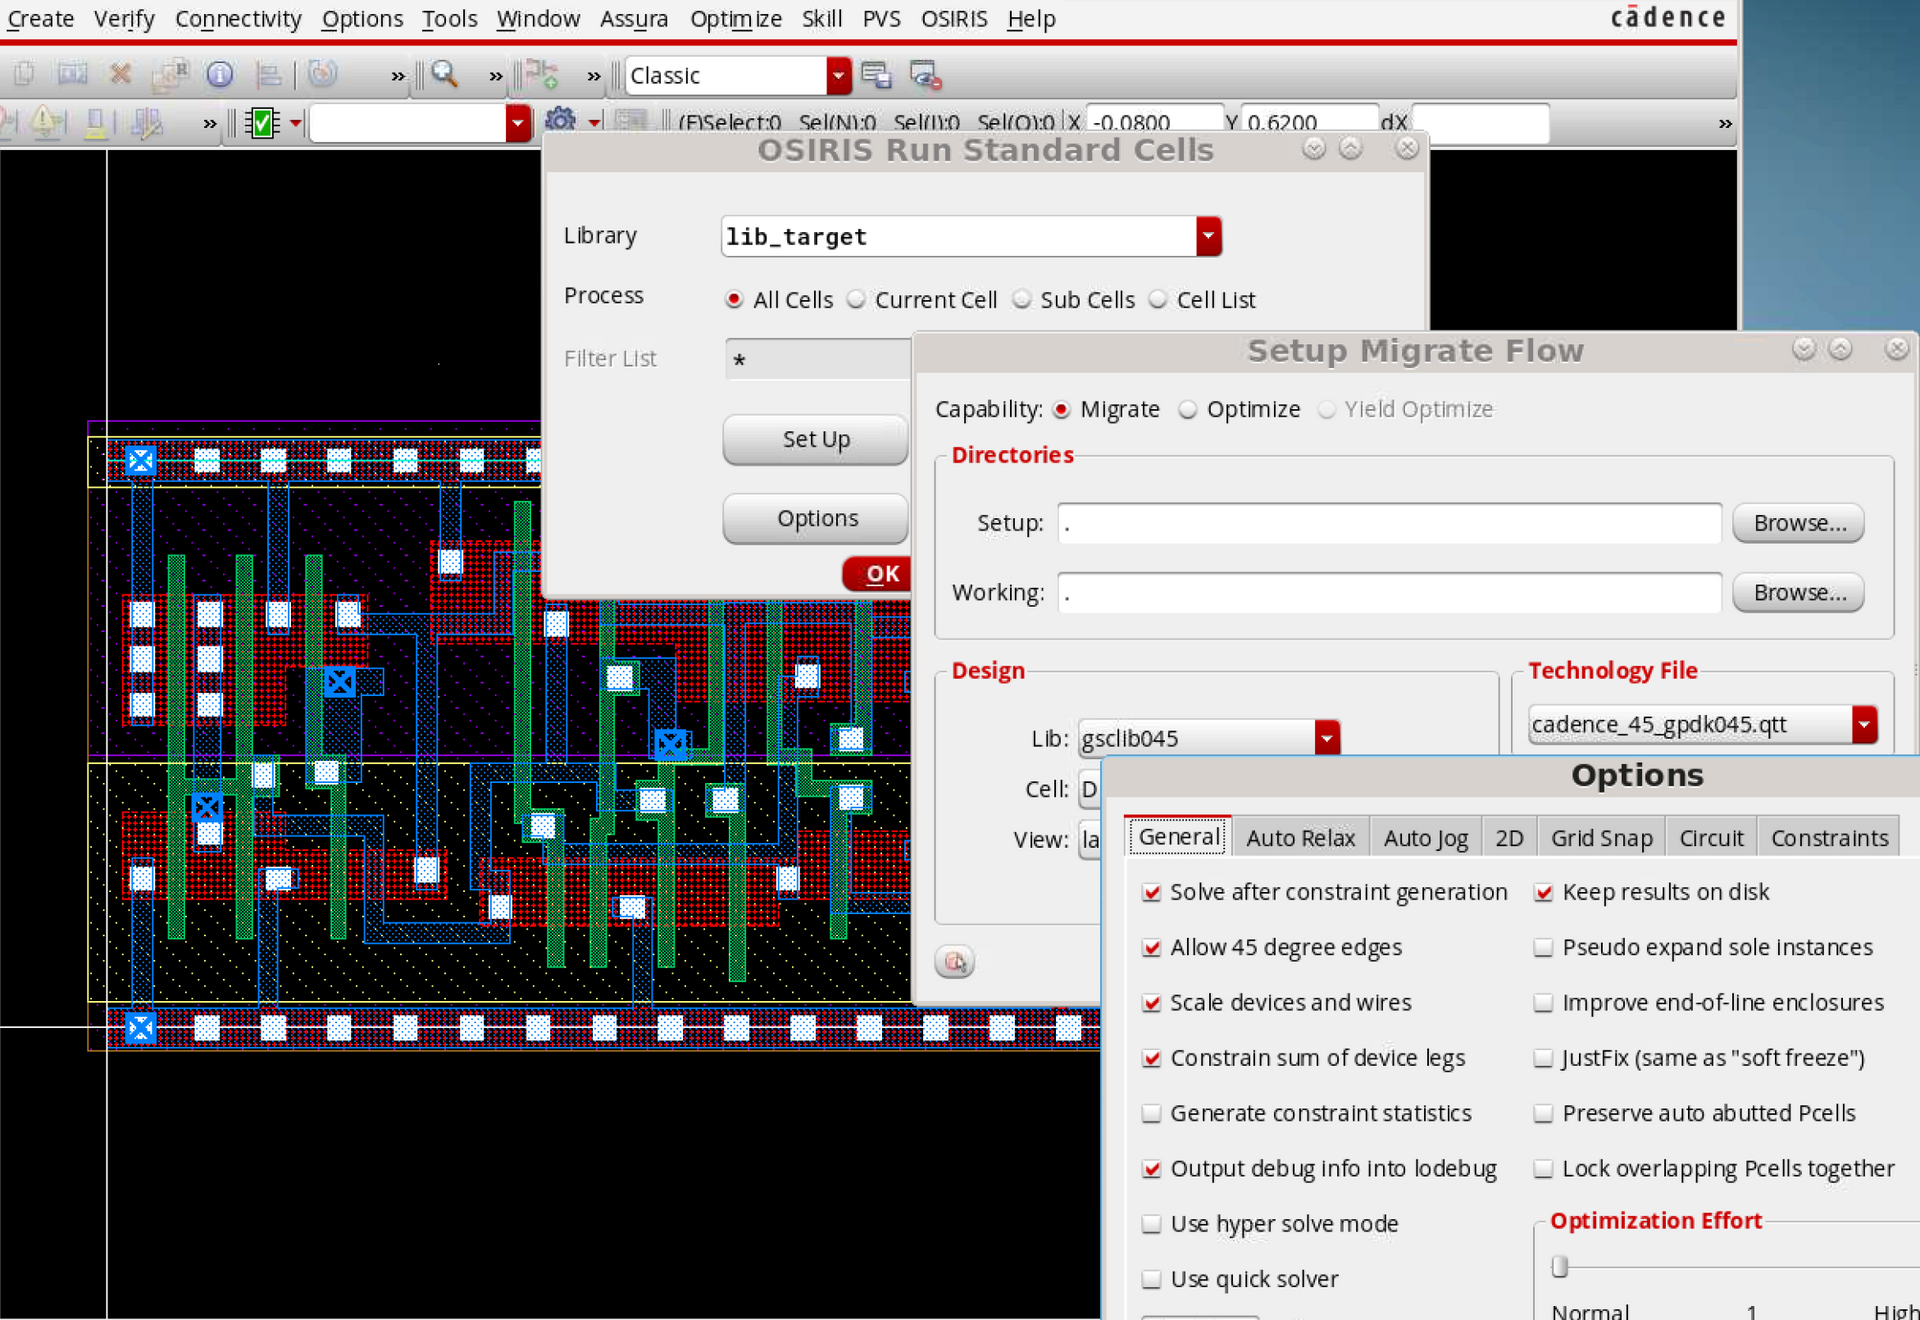The image size is (1920, 1320).
Task: Switch to the Grid Snap tab
Action: pos(1601,837)
